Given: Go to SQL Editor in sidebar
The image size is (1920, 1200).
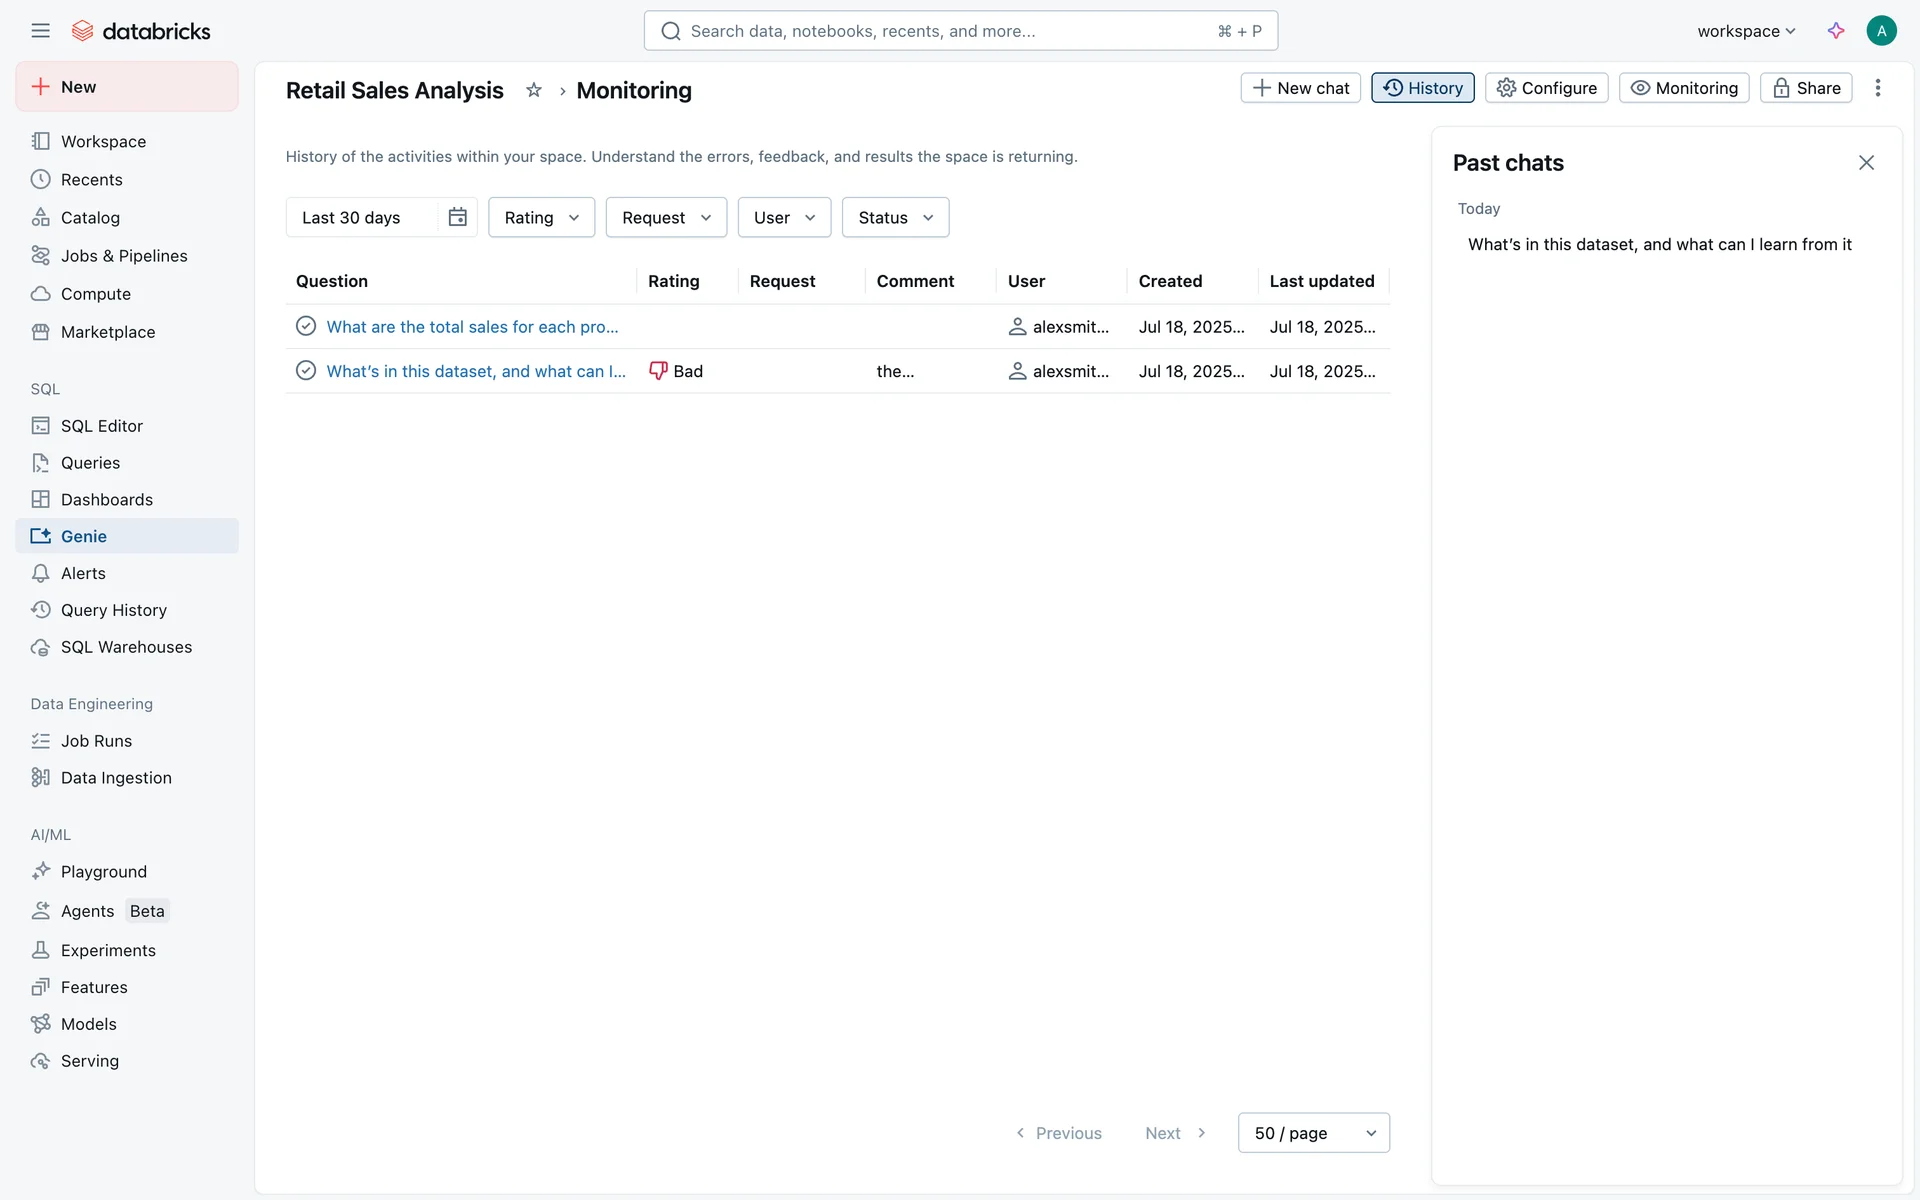Looking at the screenshot, I should click(x=101, y=426).
